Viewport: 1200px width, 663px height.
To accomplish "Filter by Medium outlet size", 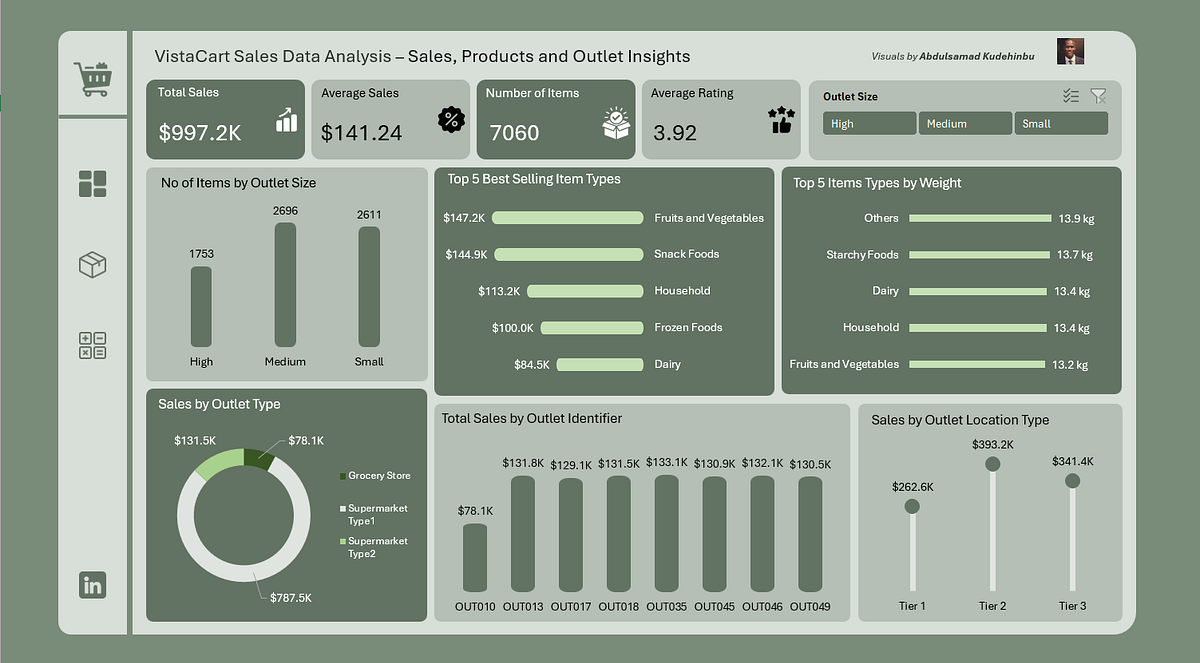I will pyautogui.click(x=965, y=123).
